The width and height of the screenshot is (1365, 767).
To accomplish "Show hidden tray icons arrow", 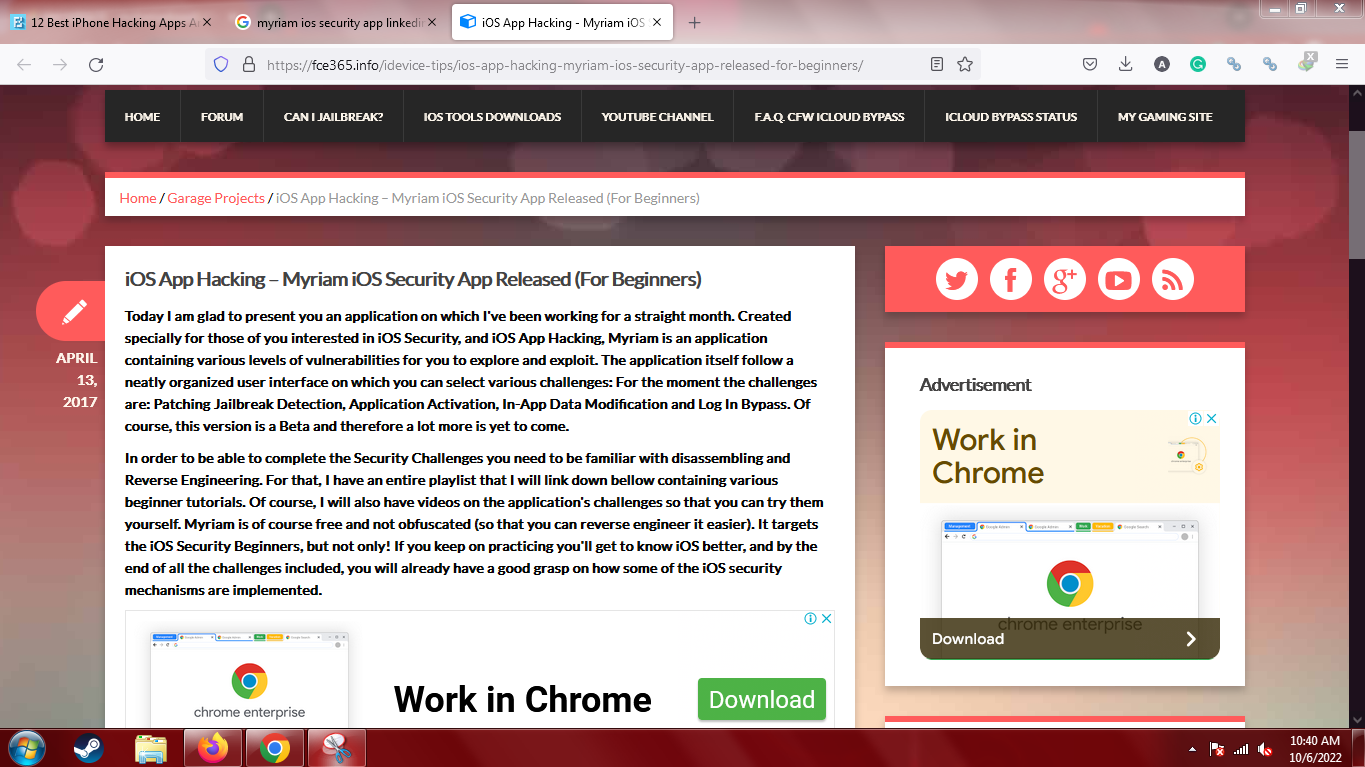I will (x=1192, y=749).
